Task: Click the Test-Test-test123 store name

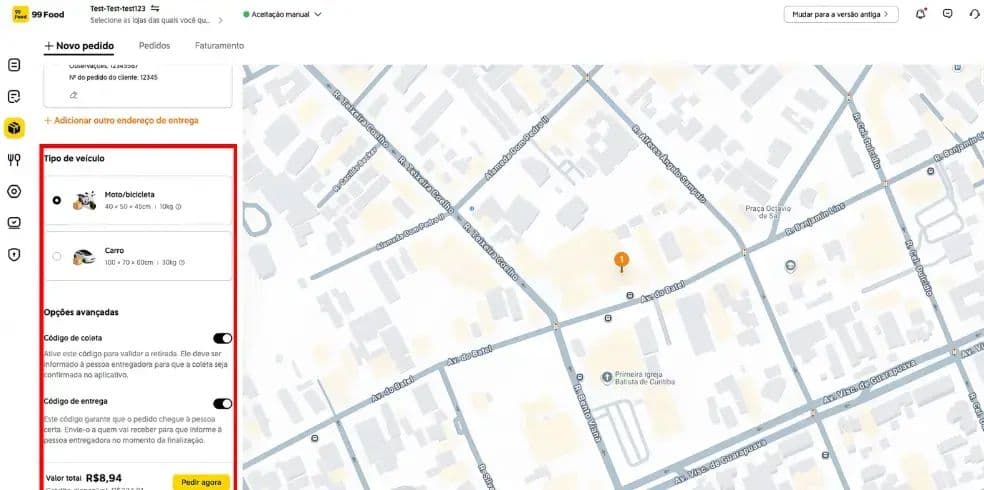Action: (118, 9)
